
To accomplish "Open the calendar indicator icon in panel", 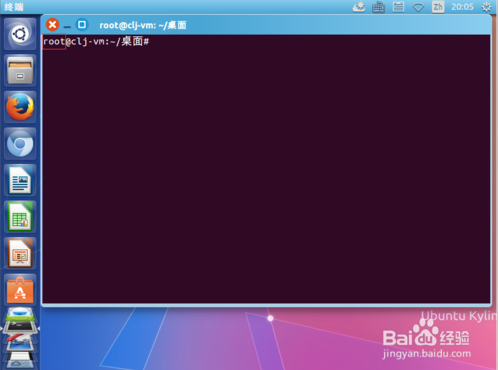I will (x=398, y=7).
